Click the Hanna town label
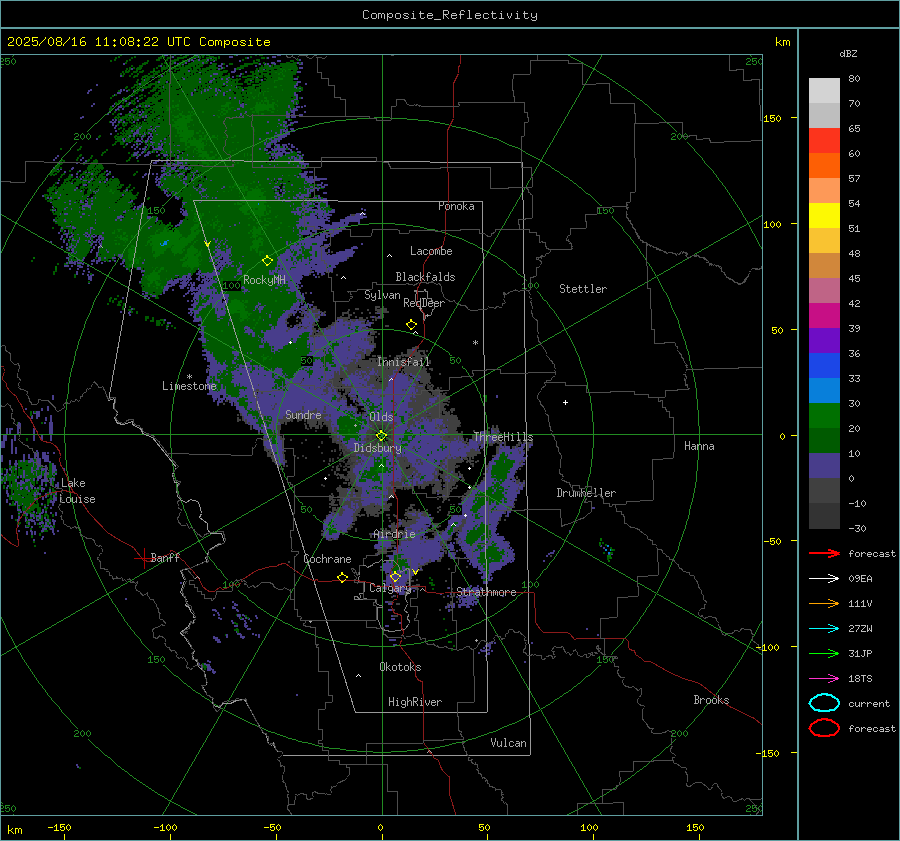This screenshot has width=900, height=841. [x=699, y=446]
